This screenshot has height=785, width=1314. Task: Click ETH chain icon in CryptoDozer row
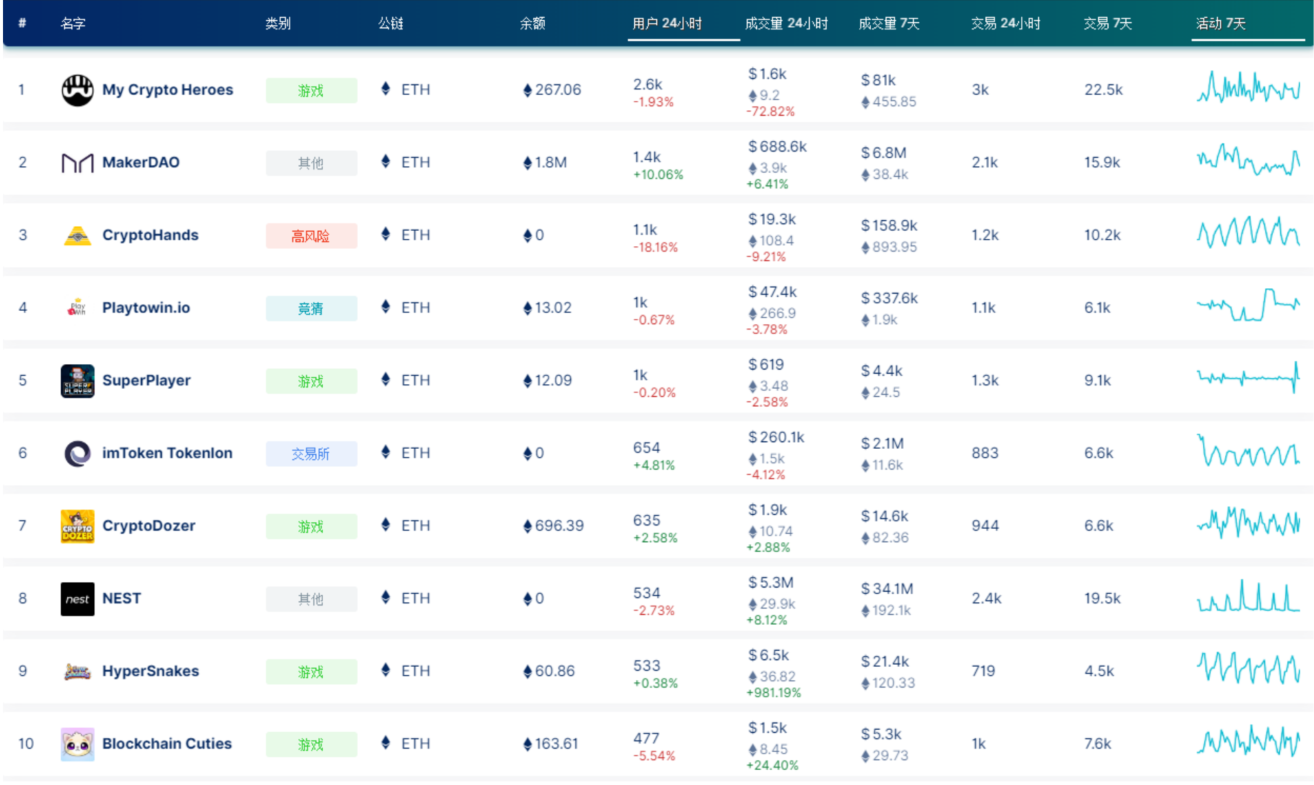point(386,525)
